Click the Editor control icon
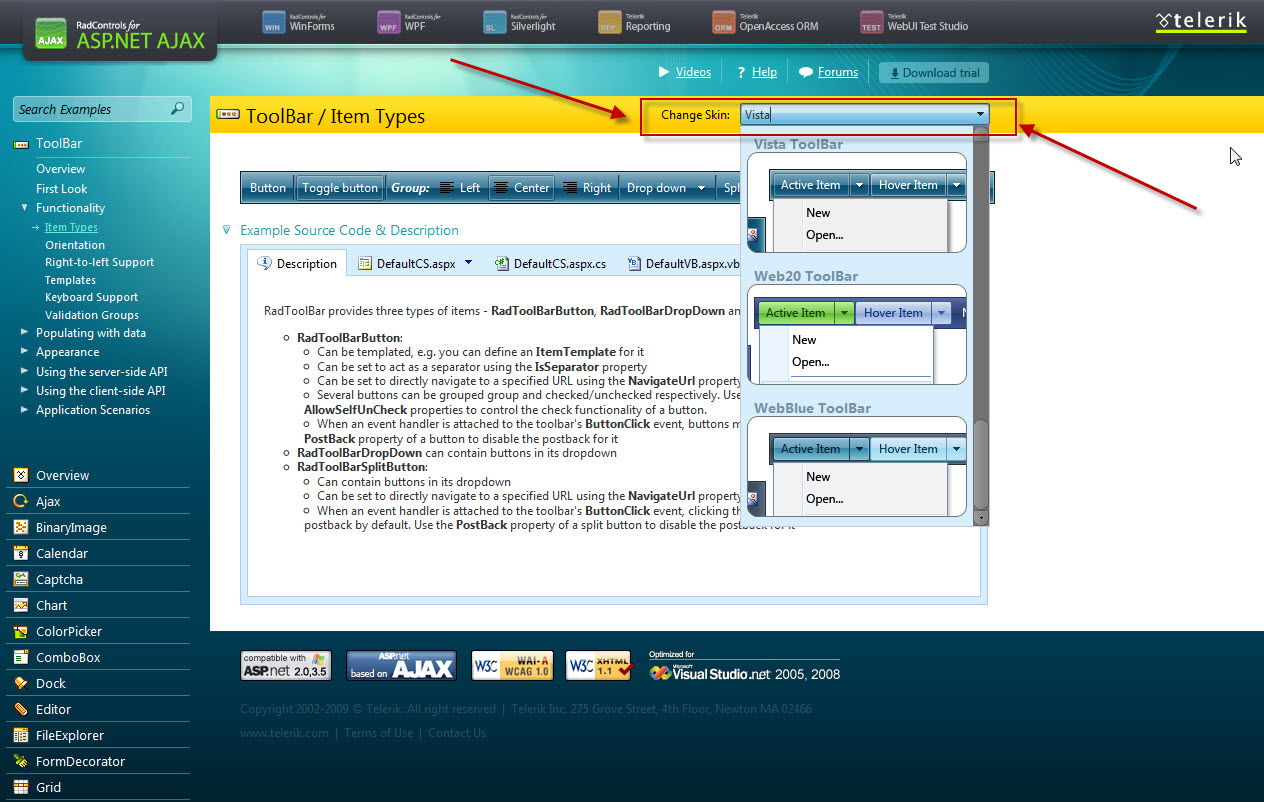This screenshot has height=802, width=1264. coord(20,710)
